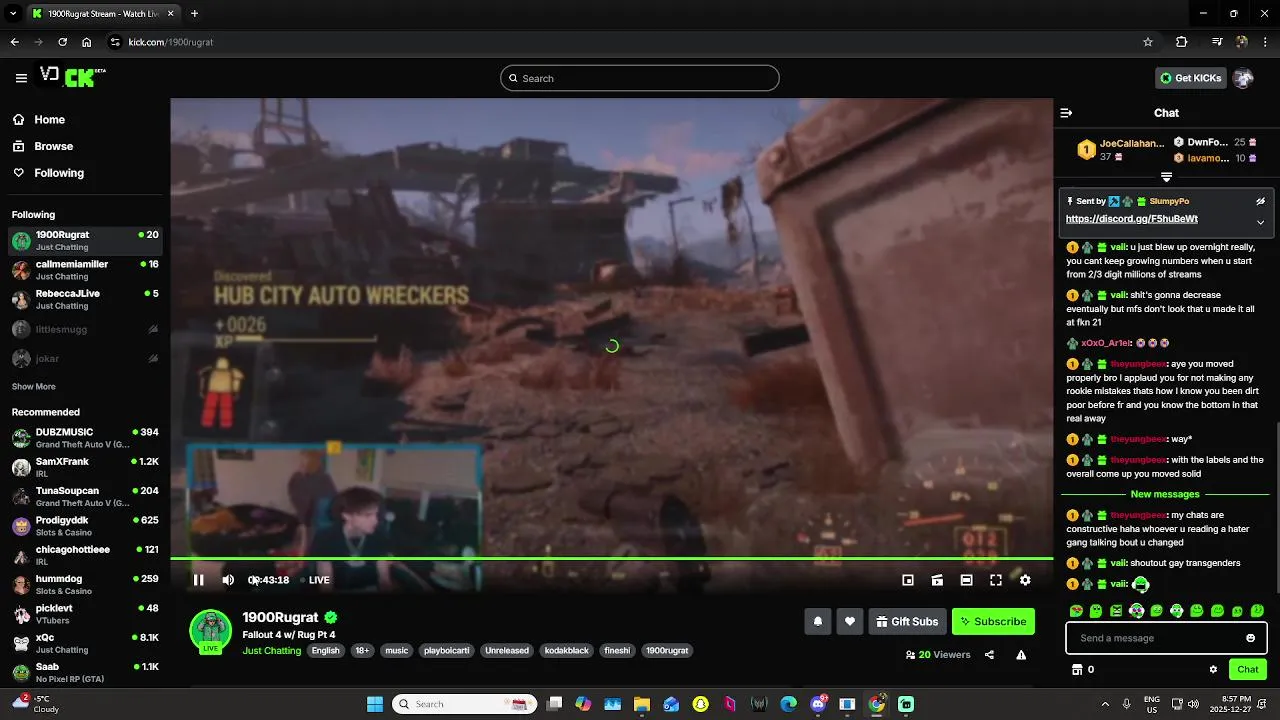Open chat settings gear
The height and width of the screenshot is (720, 1280).
click(x=1213, y=670)
